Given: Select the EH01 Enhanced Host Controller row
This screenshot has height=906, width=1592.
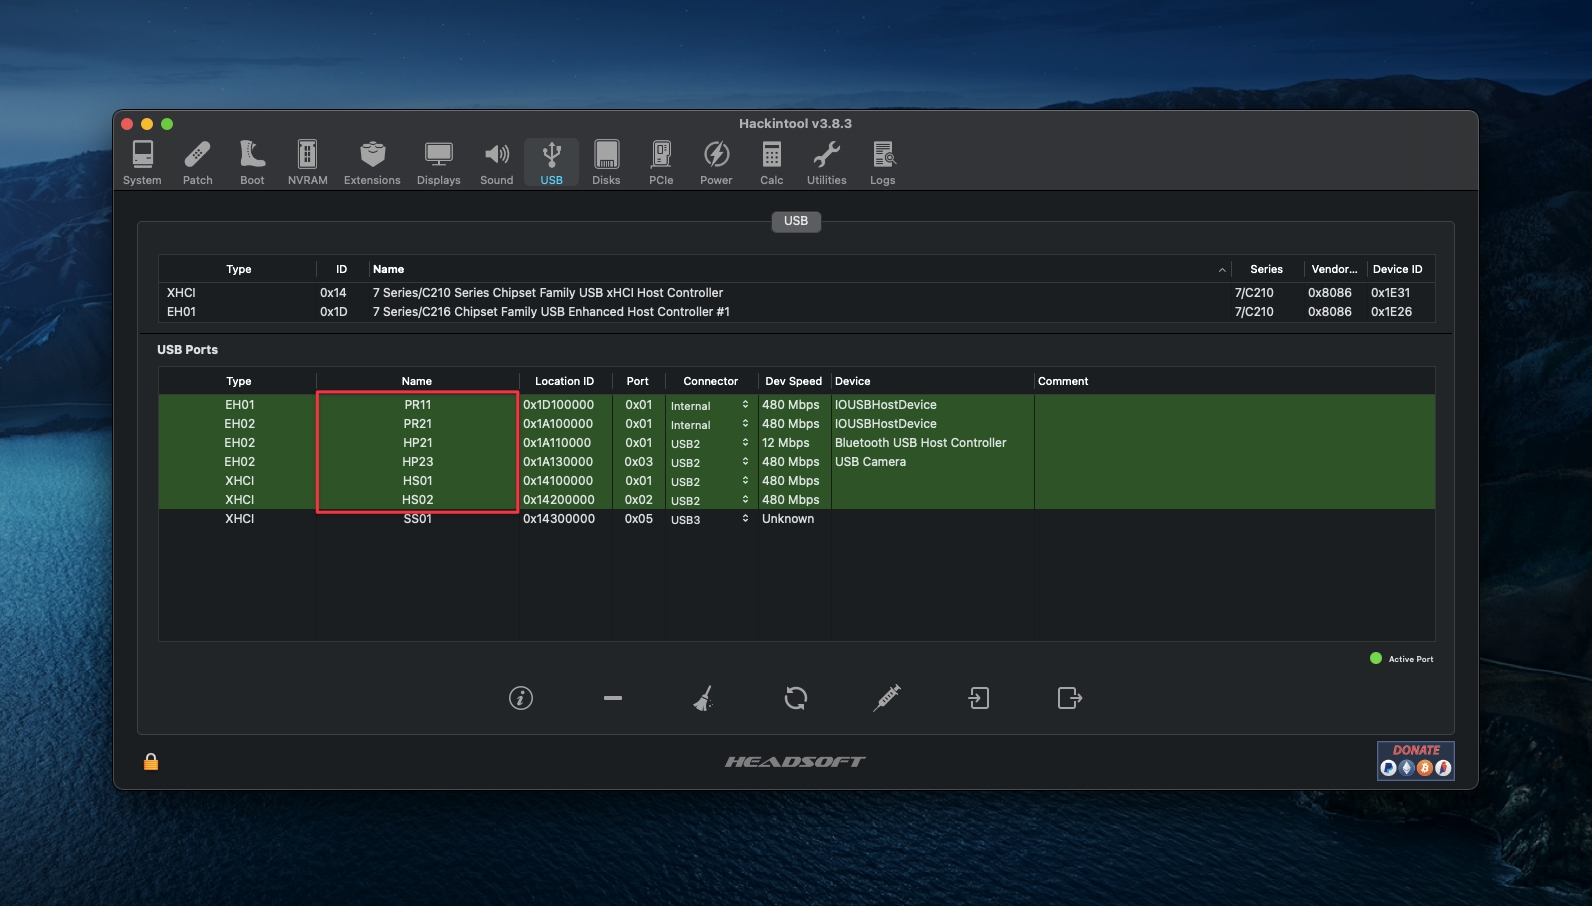Looking at the screenshot, I should click(796, 312).
